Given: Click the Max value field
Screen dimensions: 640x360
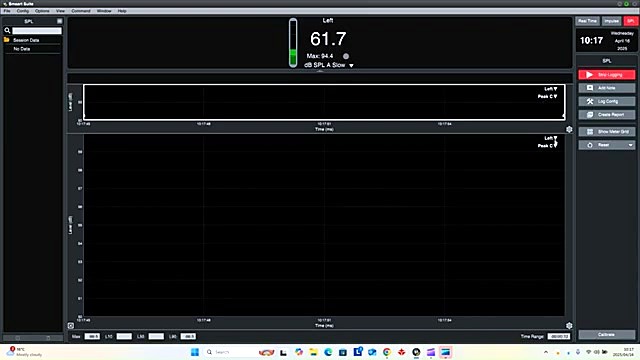Looking at the screenshot, I should tap(92, 336).
